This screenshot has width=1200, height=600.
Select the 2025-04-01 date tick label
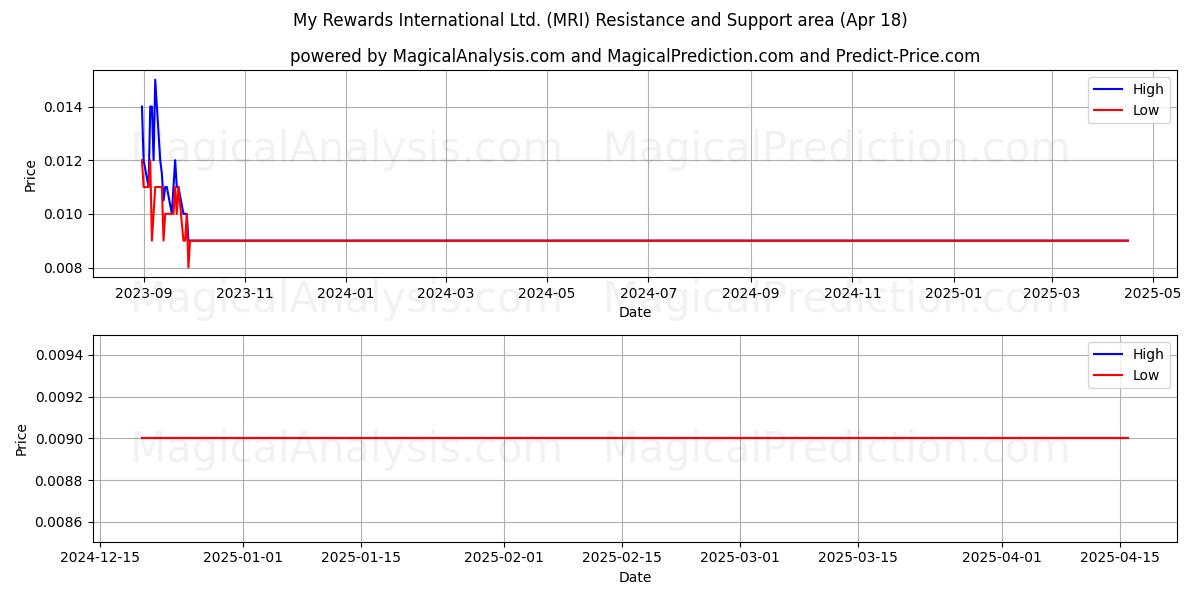coord(1001,558)
